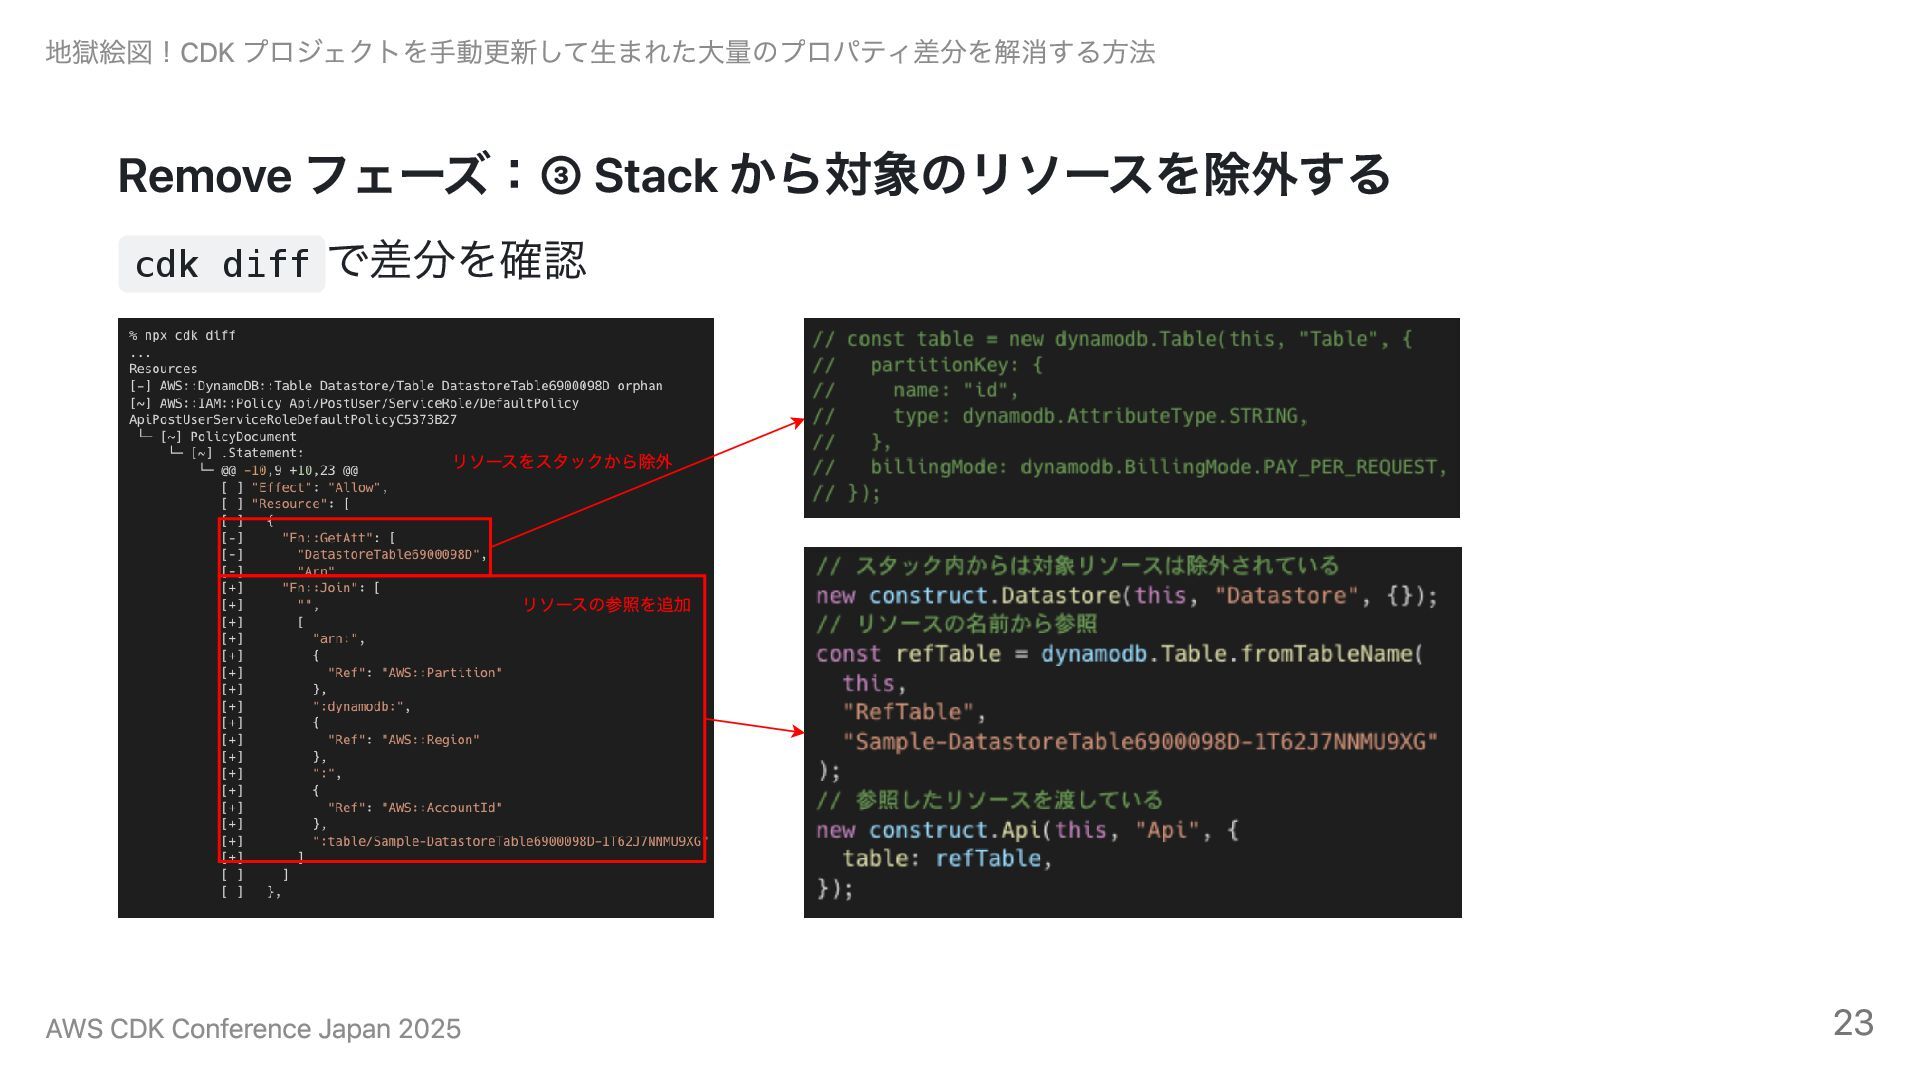This screenshot has width=1920, height=1080.
Task: Click the '"RefTable",' argument line
Action: pos(914,712)
